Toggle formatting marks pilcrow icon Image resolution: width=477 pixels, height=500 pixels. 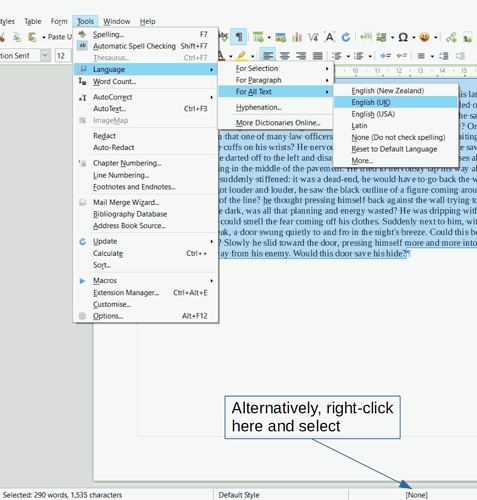239,37
